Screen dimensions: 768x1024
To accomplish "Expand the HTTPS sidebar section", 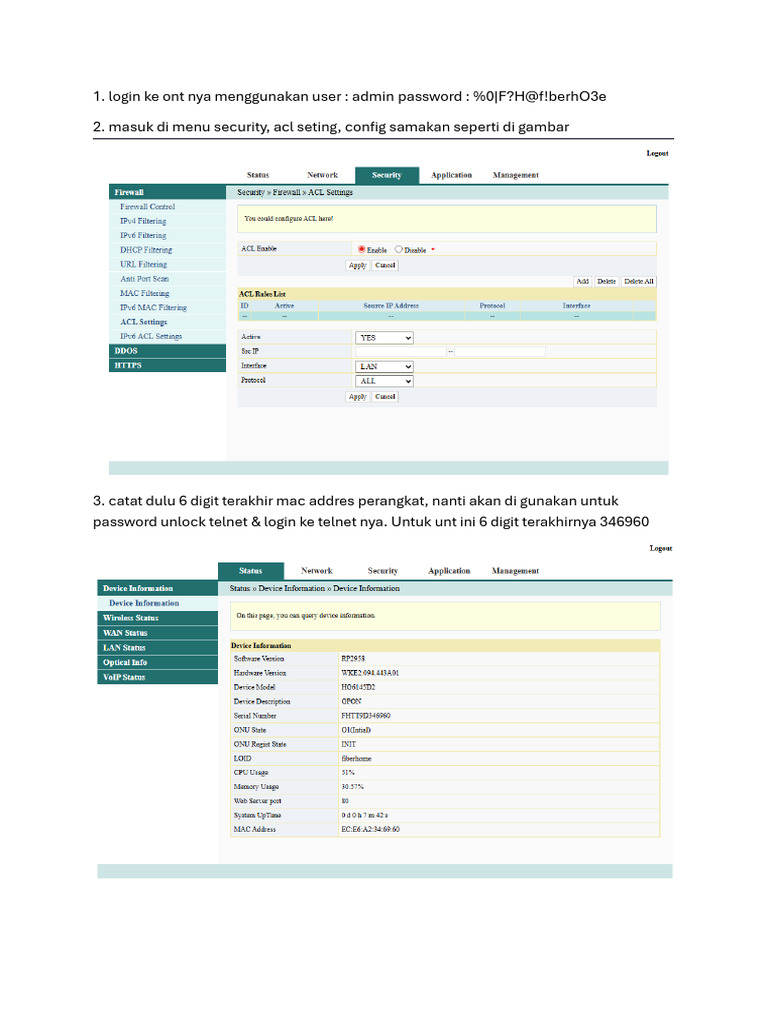I will pos(167,365).
